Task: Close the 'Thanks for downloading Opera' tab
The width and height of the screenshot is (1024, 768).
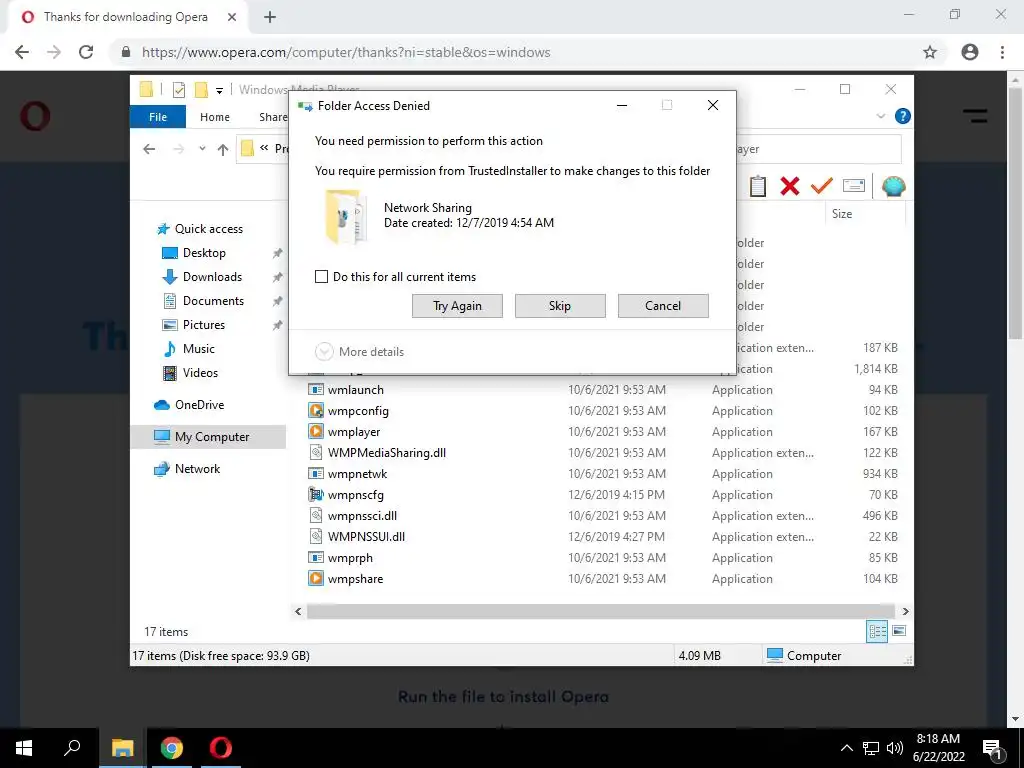Action: (x=232, y=18)
